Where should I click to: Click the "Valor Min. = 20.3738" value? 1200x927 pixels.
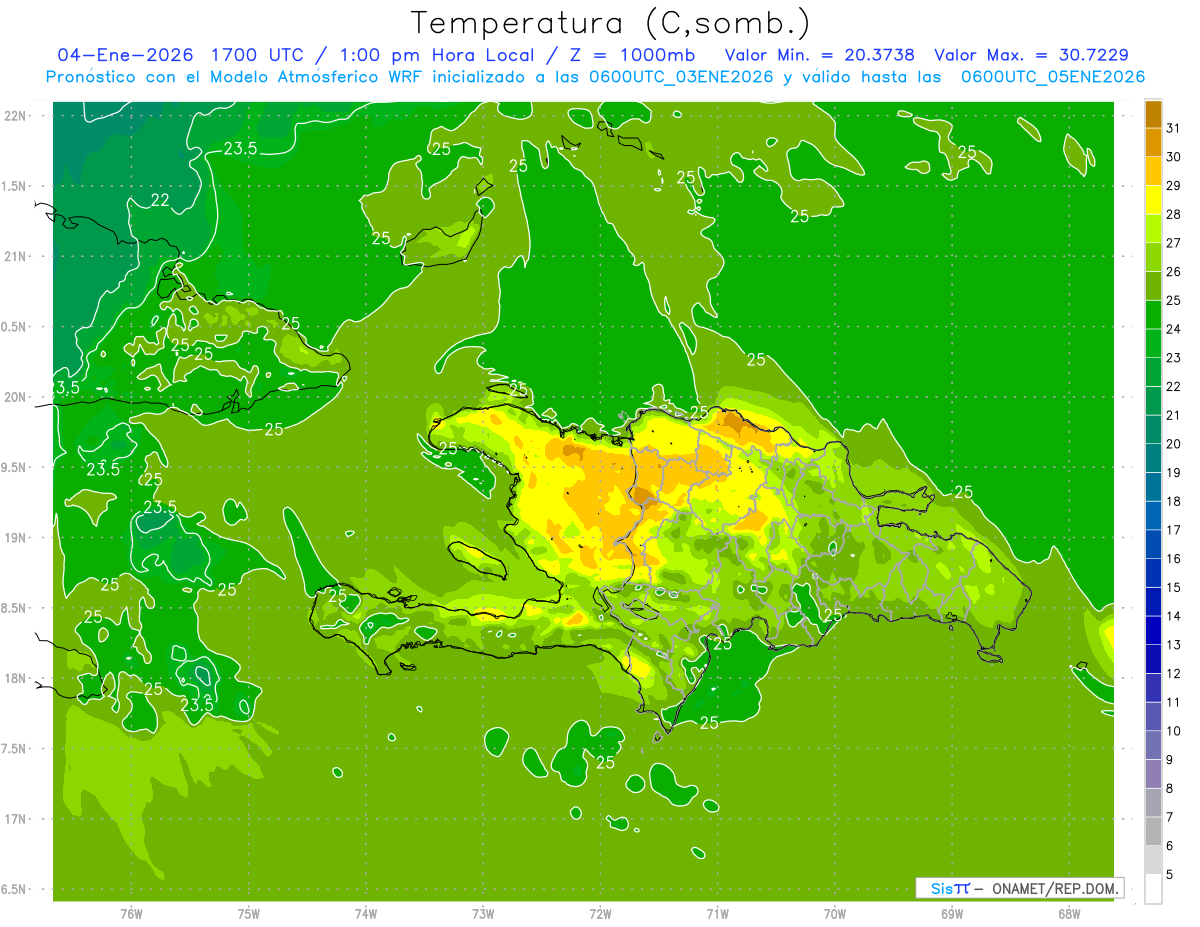click(819, 55)
